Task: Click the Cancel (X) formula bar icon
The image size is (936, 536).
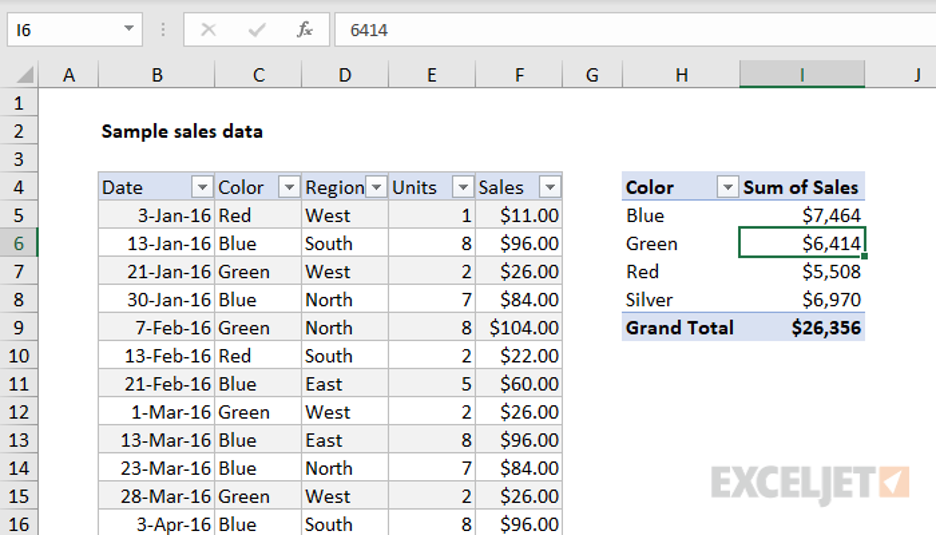Action: click(x=208, y=29)
